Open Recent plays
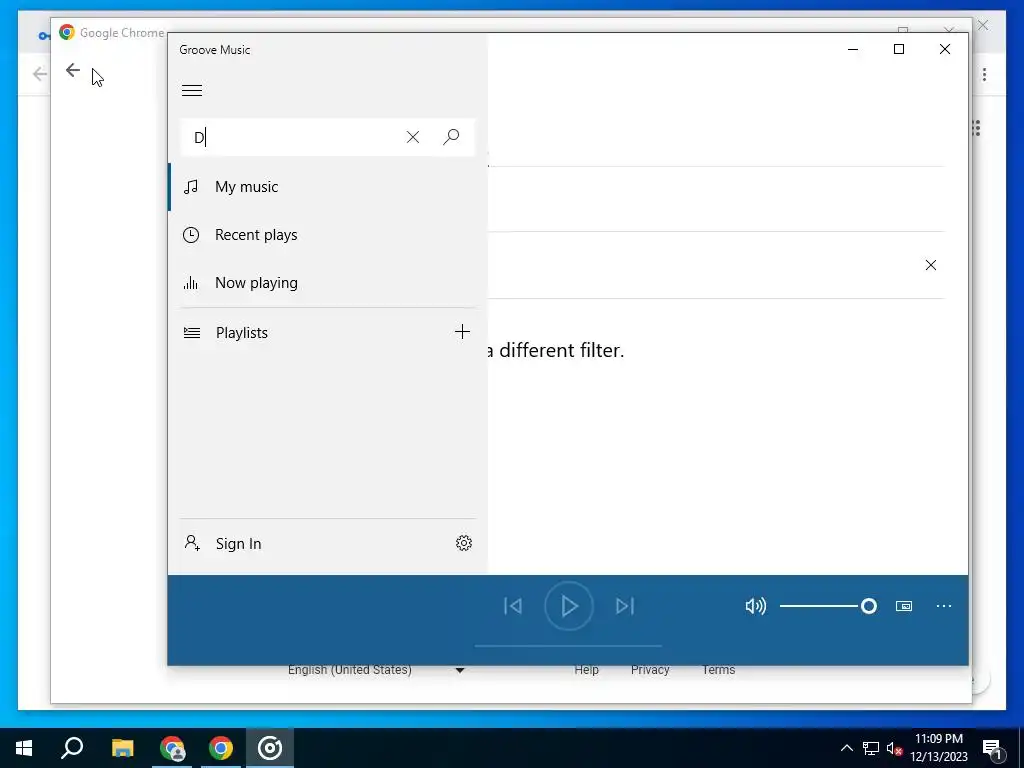Viewport: 1024px width, 768px height. (328, 235)
